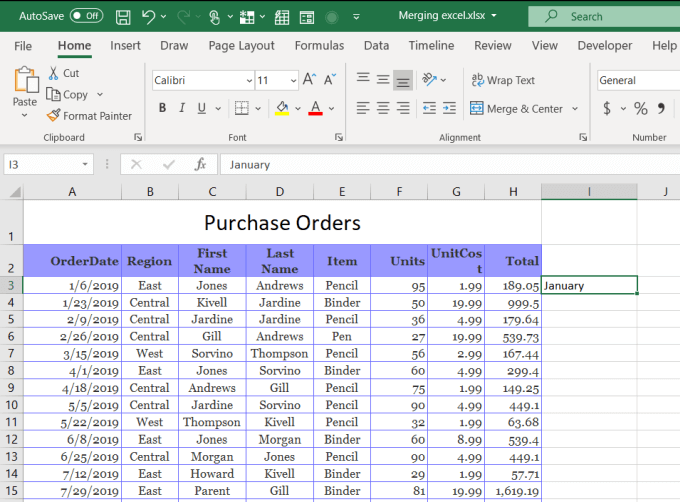Toggle the AutoSave switch

click(x=86, y=16)
